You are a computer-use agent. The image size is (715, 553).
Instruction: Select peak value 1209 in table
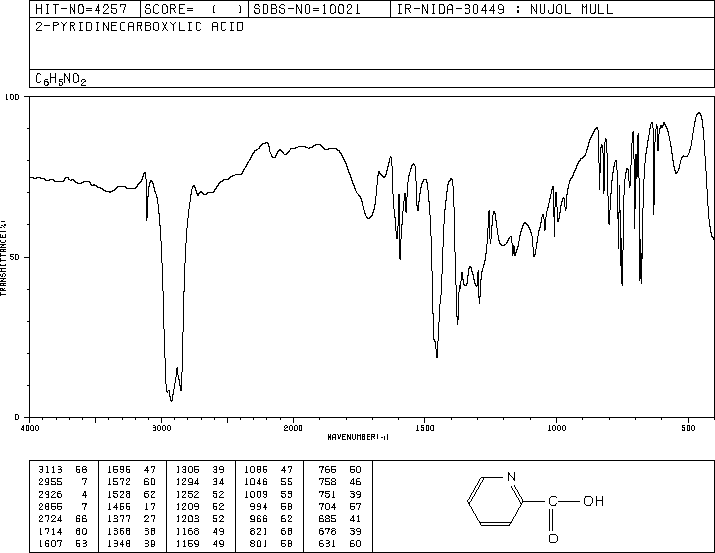[187, 506]
